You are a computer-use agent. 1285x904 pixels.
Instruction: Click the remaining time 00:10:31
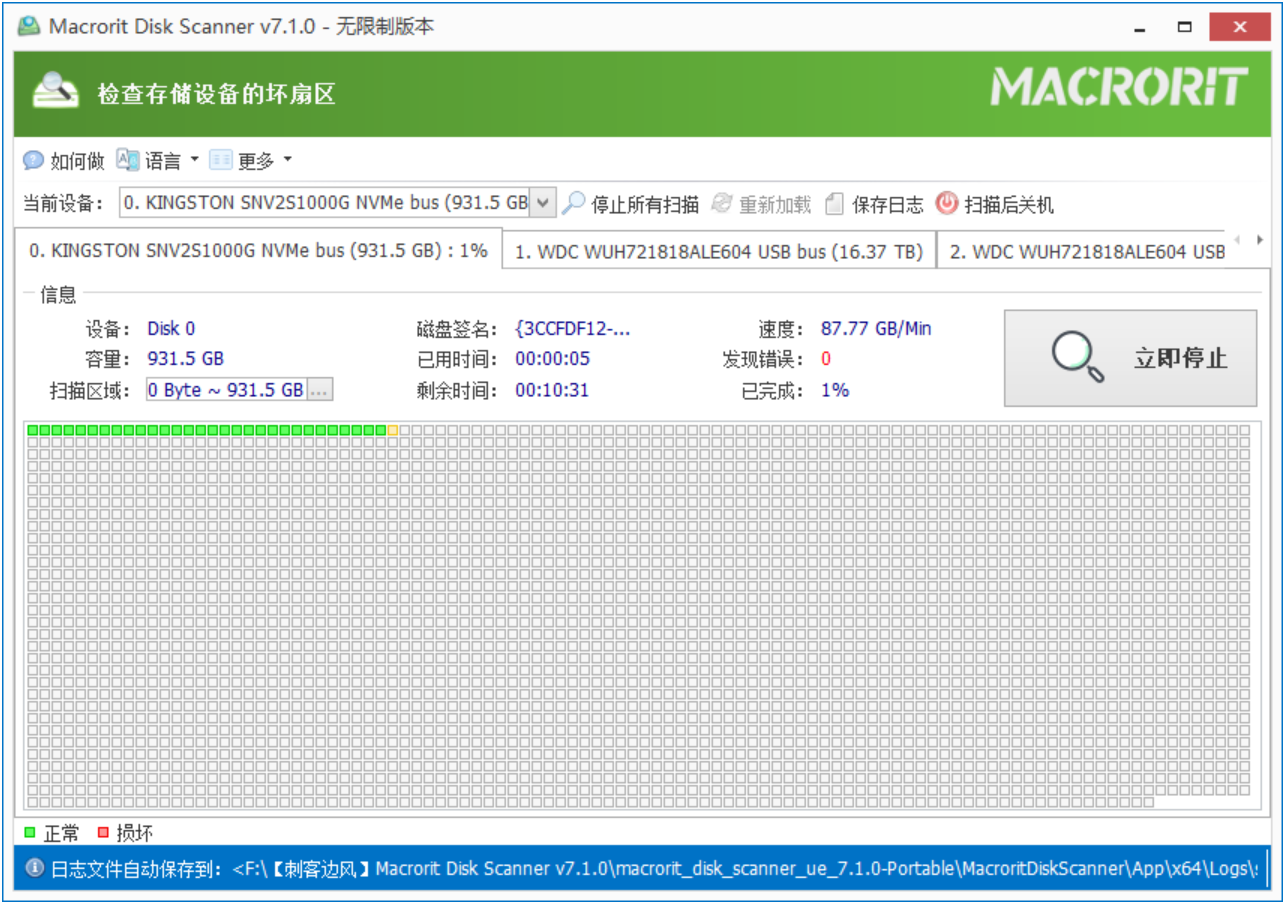tap(552, 390)
